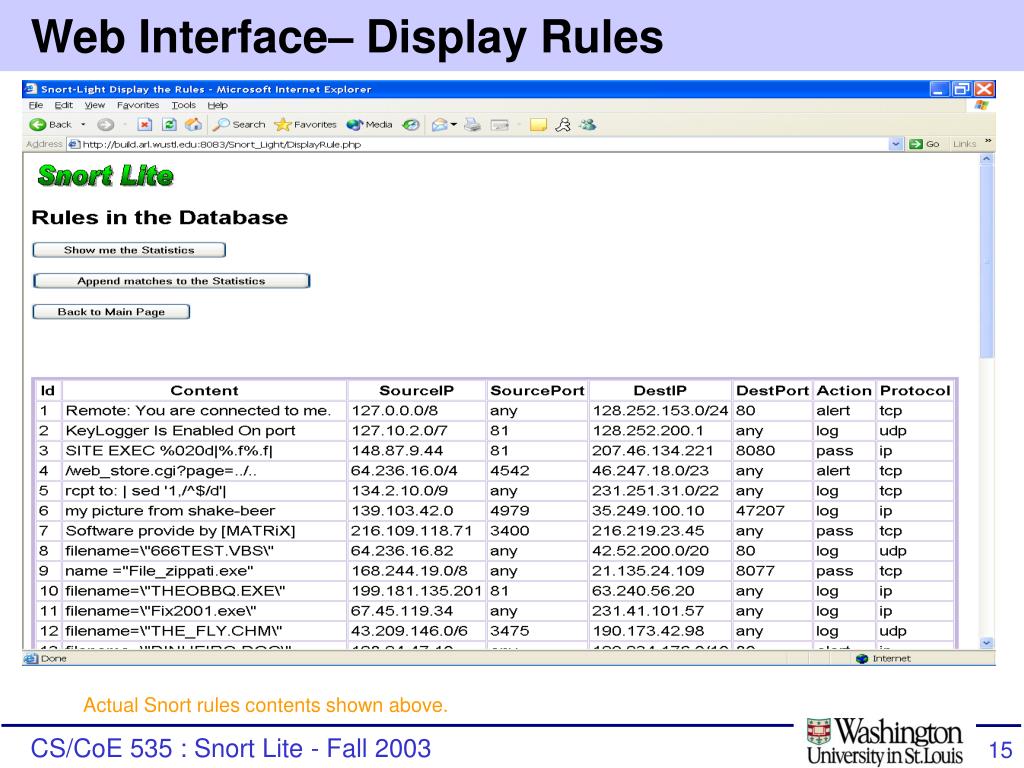Screen dimensions: 1024x768
Task: Click the Content column header
Action: coord(204,391)
